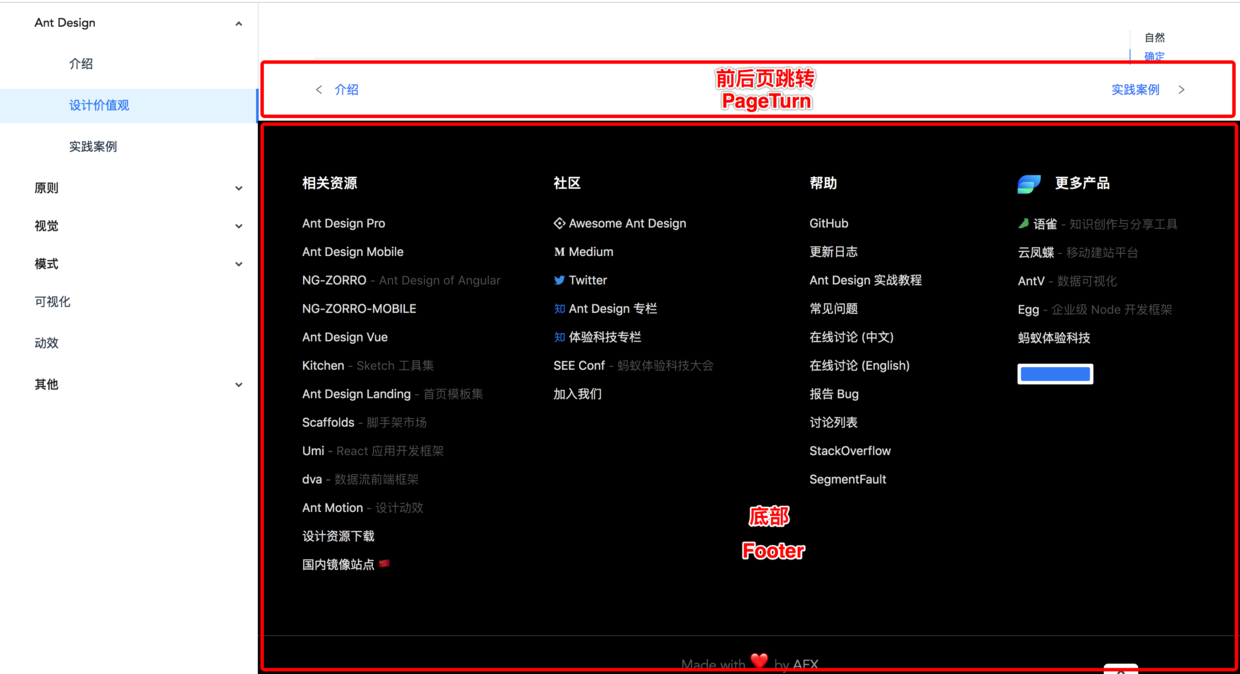Open the dva 数据流前端框架 link

pyautogui.click(x=360, y=479)
